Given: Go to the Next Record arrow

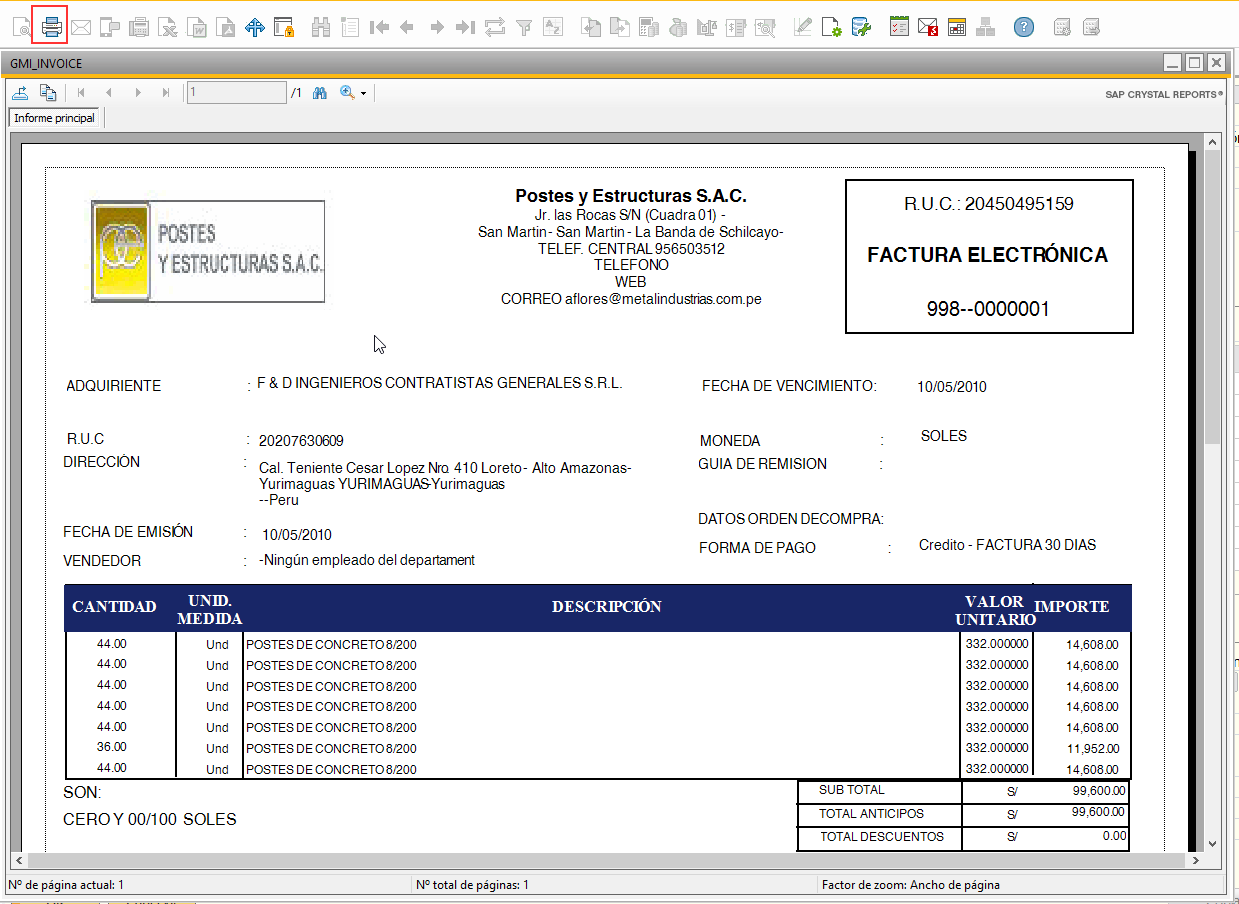Looking at the screenshot, I should 436,27.
